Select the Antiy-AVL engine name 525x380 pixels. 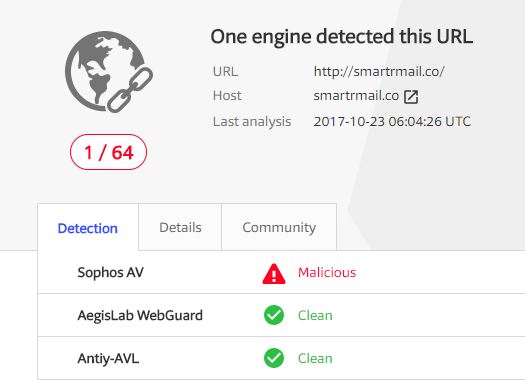click(x=108, y=359)
